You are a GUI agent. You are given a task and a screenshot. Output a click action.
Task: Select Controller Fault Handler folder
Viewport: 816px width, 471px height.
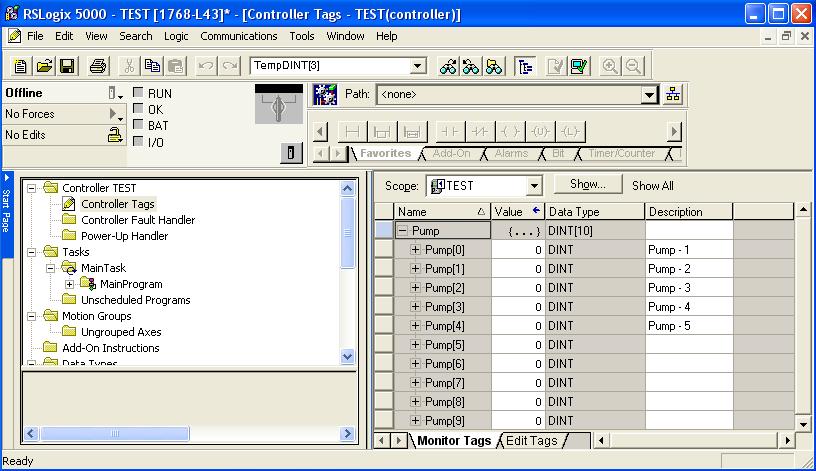[x=138, y=220]
